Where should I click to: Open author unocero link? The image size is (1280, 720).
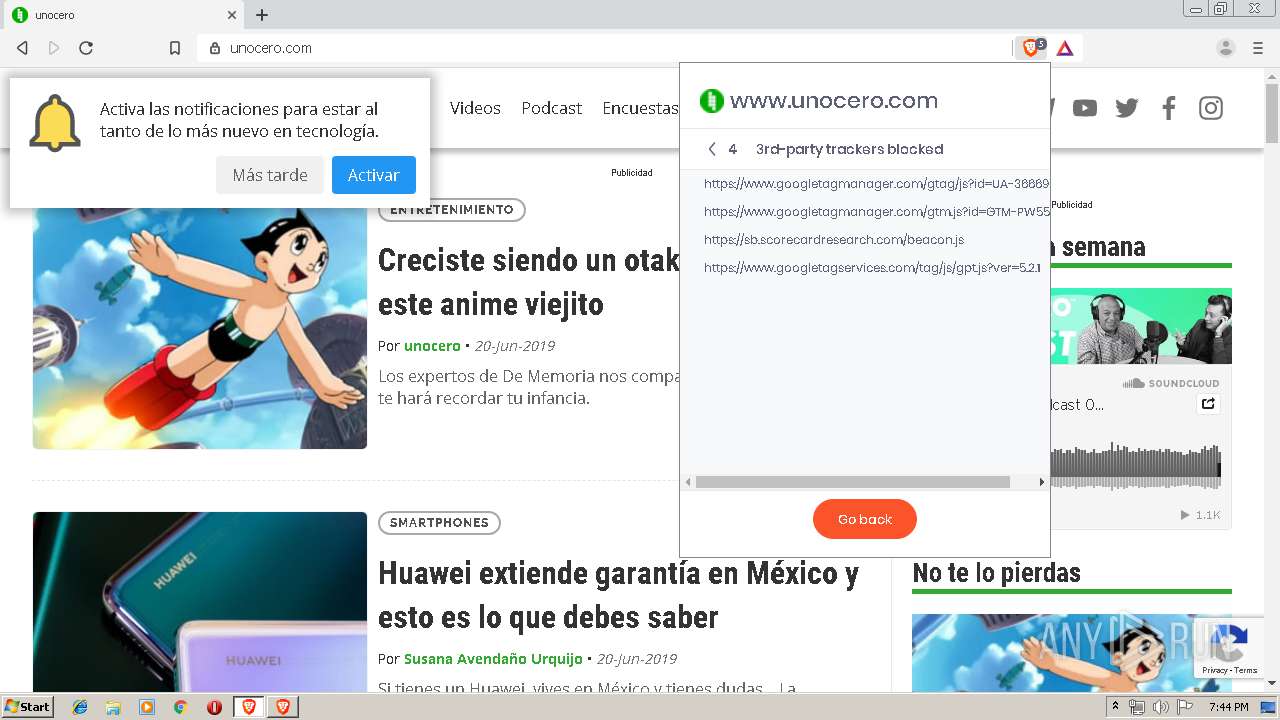[432, 346]
